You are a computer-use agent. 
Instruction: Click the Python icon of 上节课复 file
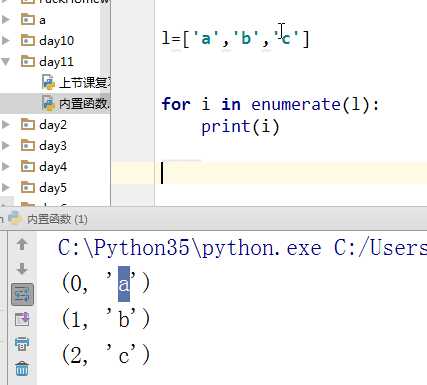(x=48, y=83)
